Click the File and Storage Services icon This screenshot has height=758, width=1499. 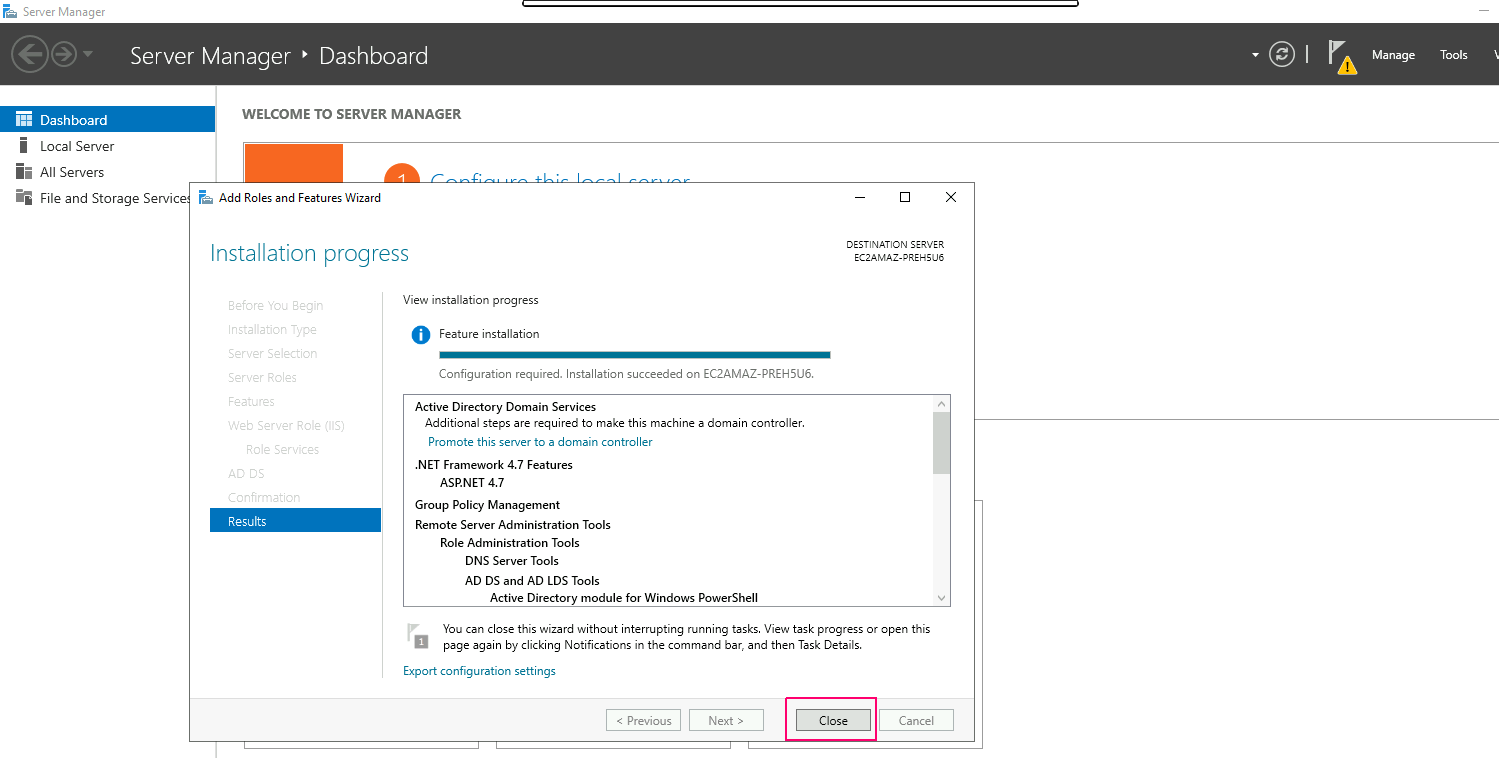click(x=24, y=197)
